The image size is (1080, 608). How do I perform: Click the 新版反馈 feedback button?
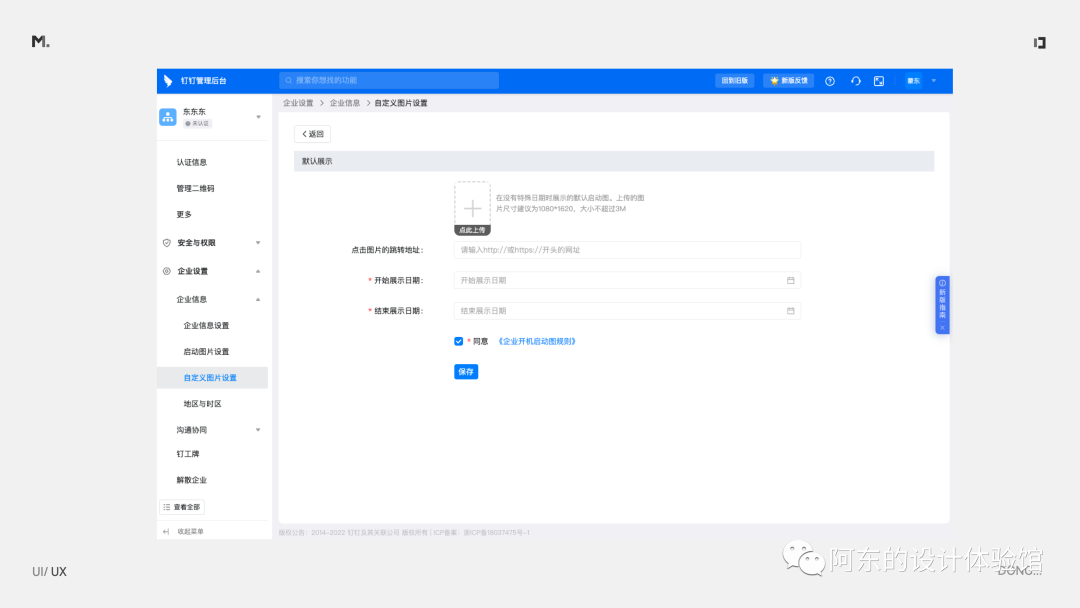click(x=789, y=81)
